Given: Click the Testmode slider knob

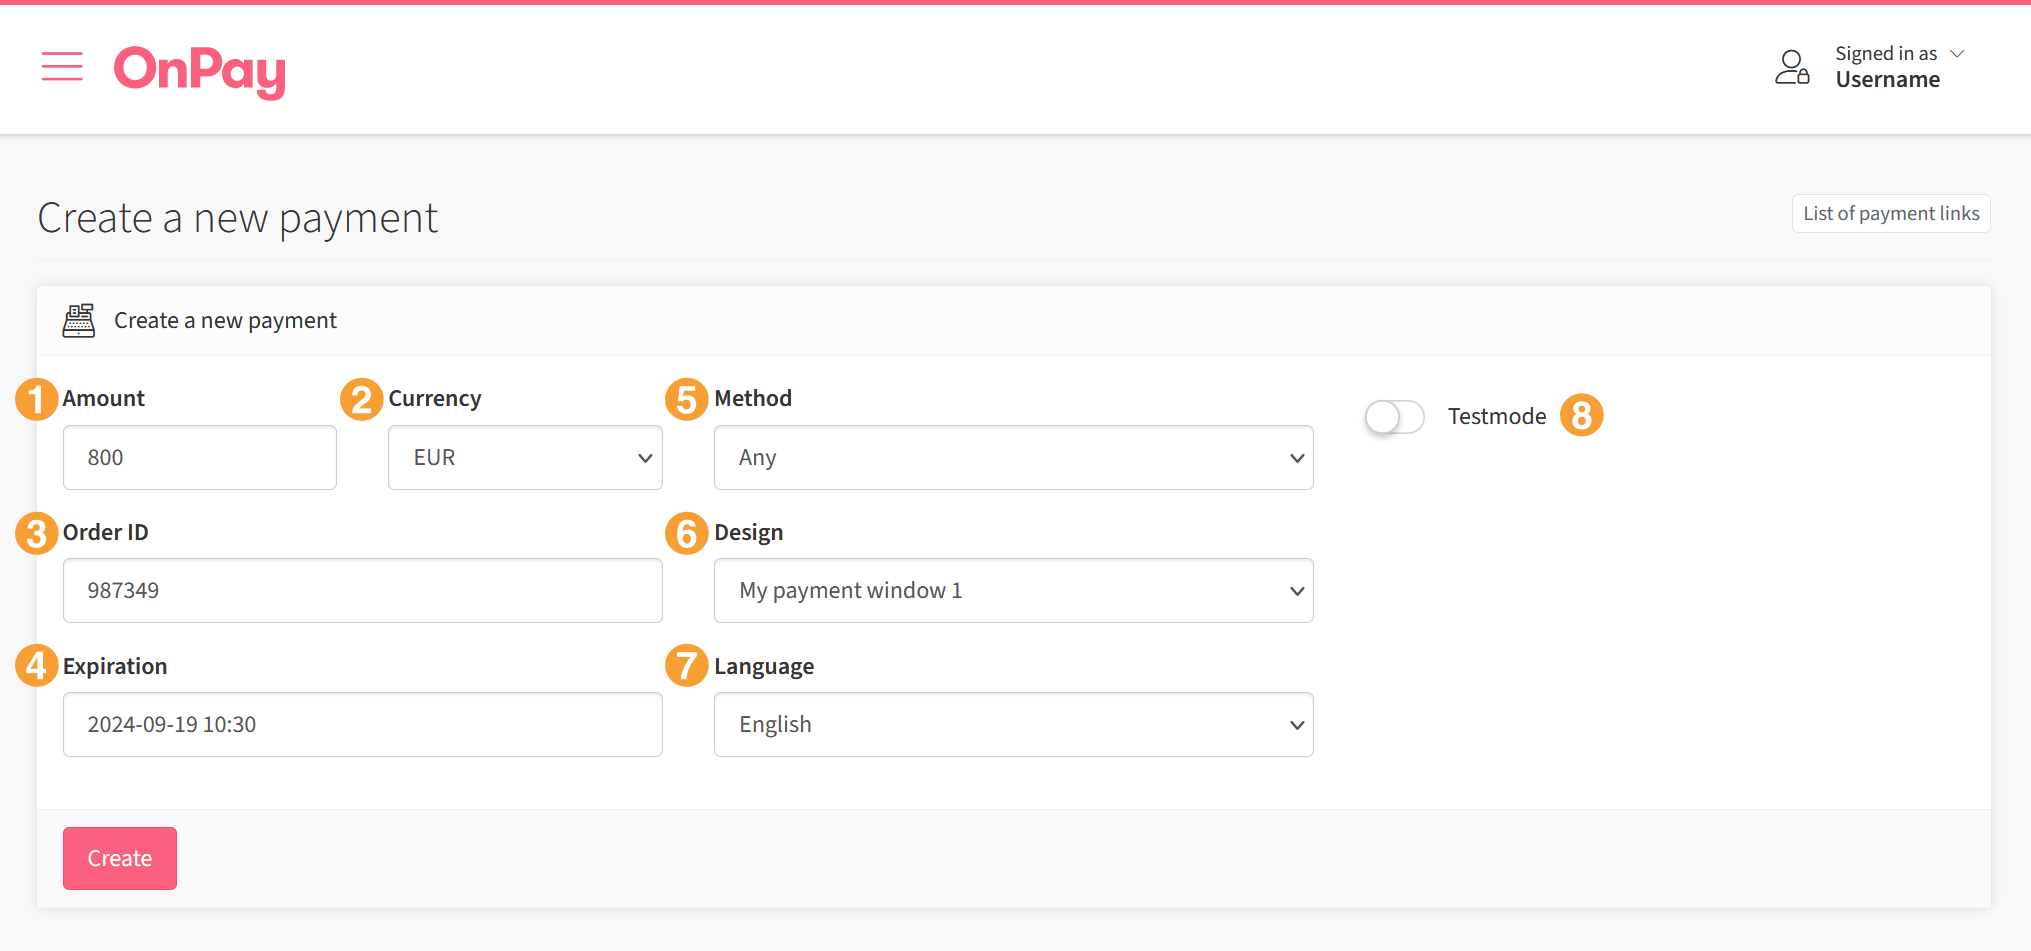Looking at the screenshot, I should (1381, 417).
